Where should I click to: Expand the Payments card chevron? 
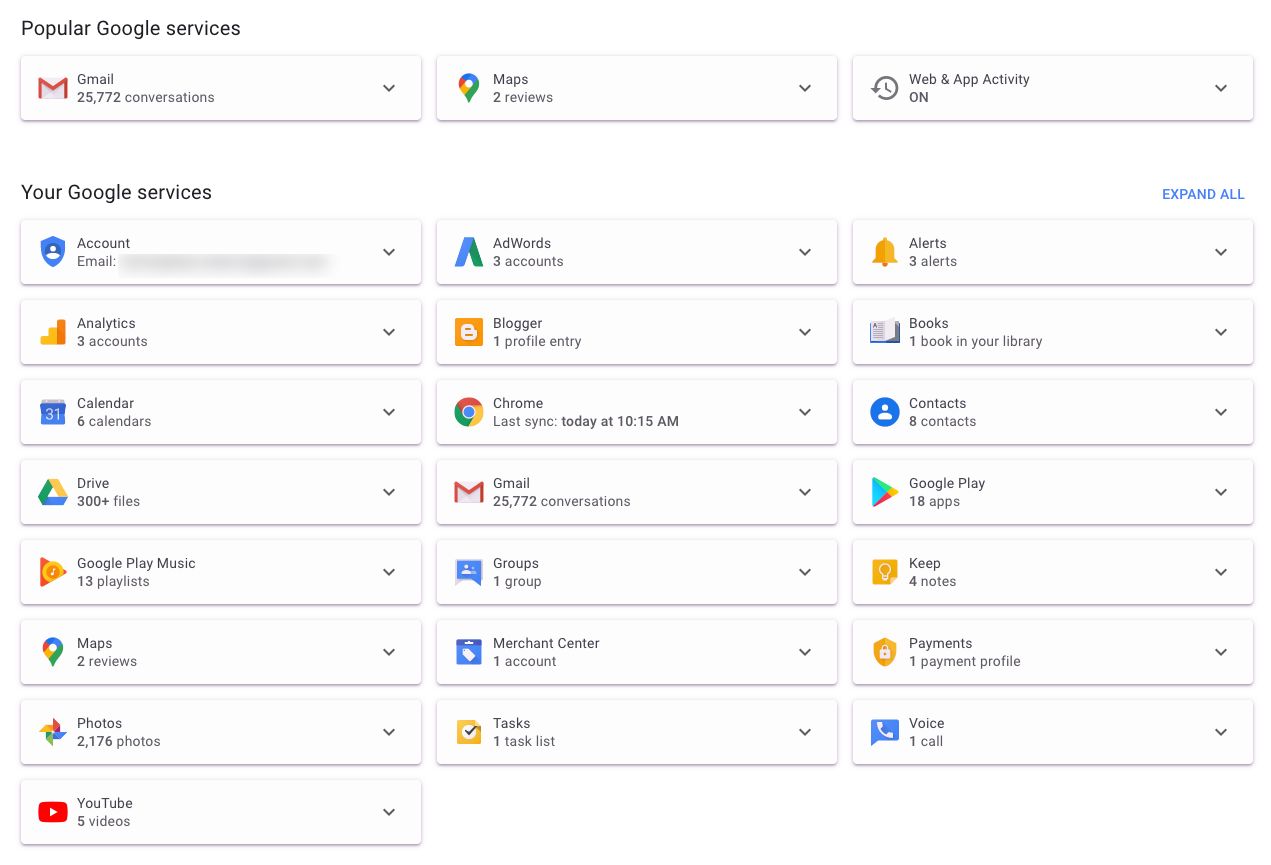[x=1221, y=652]
